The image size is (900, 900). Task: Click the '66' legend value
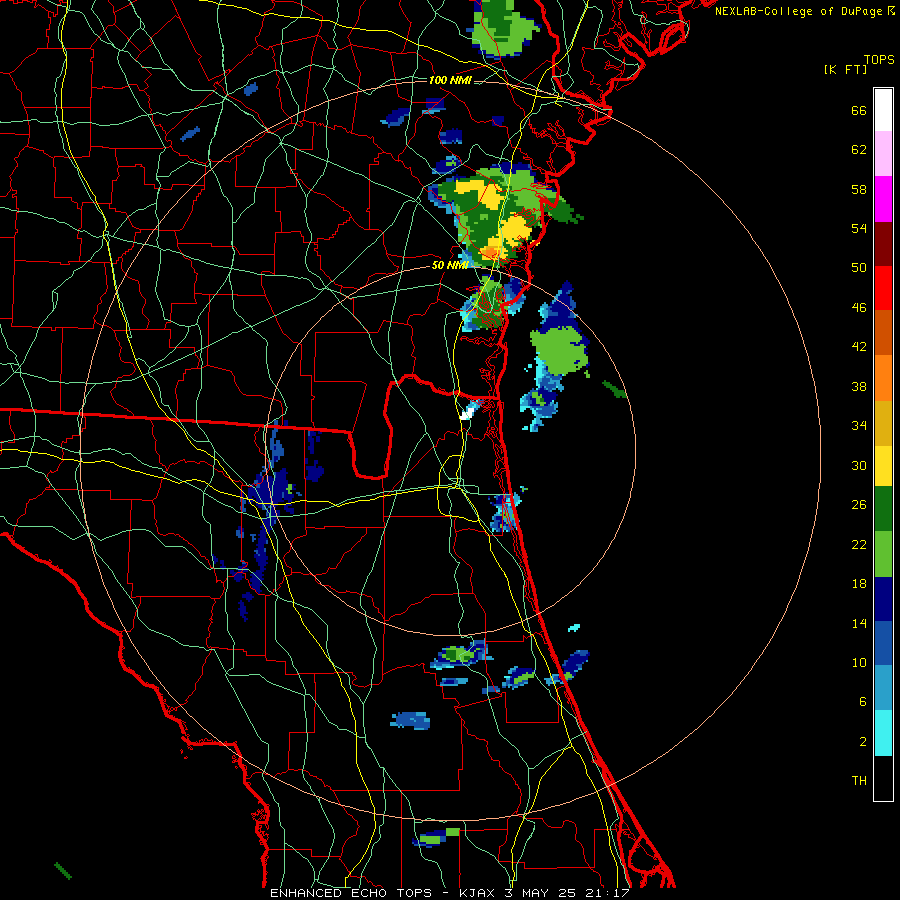point(859,110)
